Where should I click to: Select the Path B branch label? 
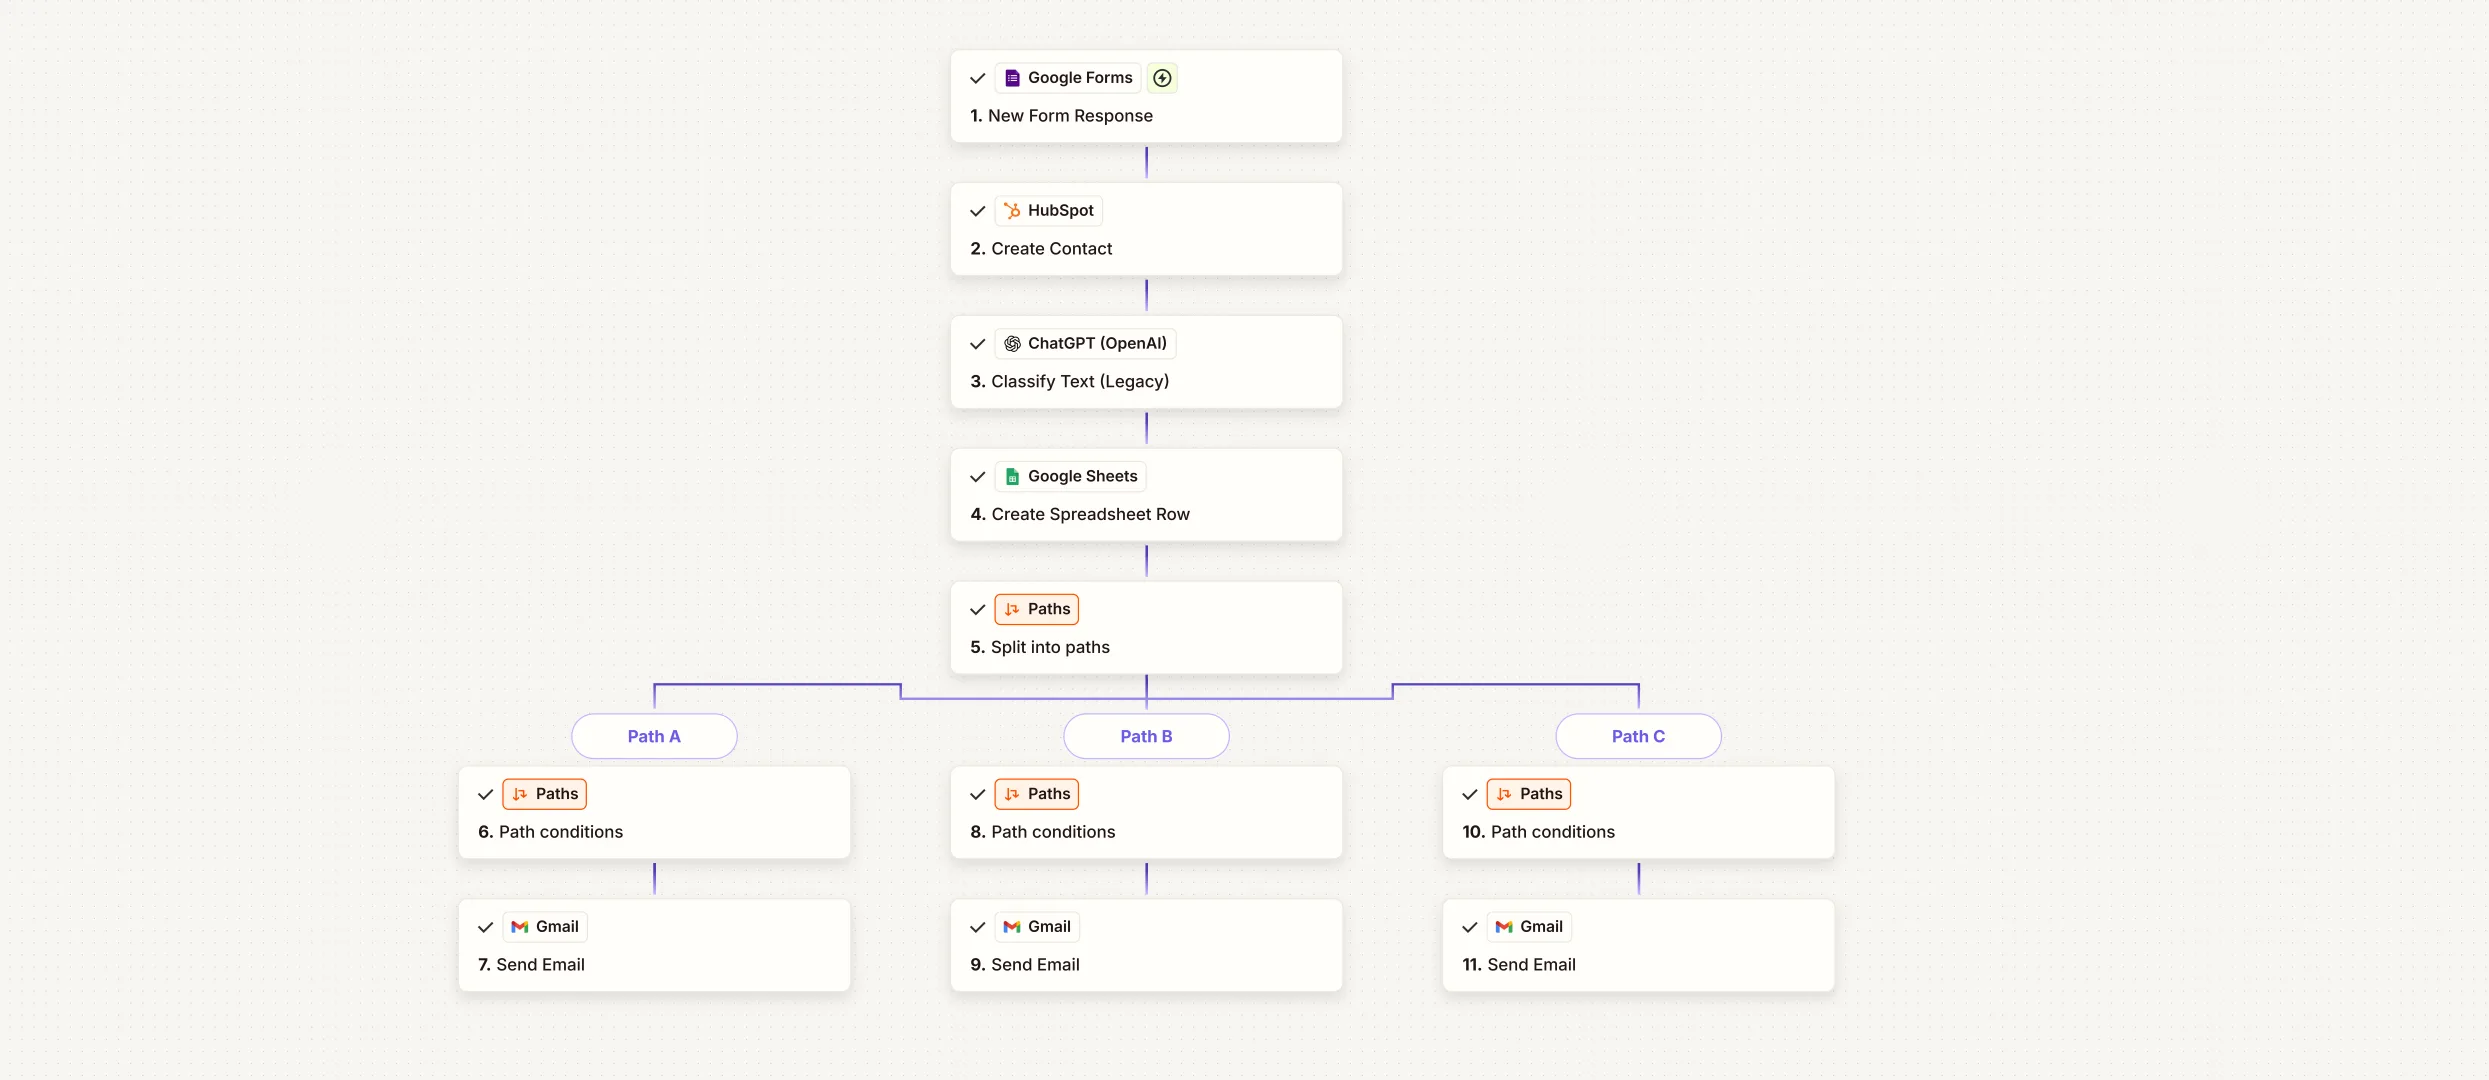pyautogui.click(x=1146, y=736)
